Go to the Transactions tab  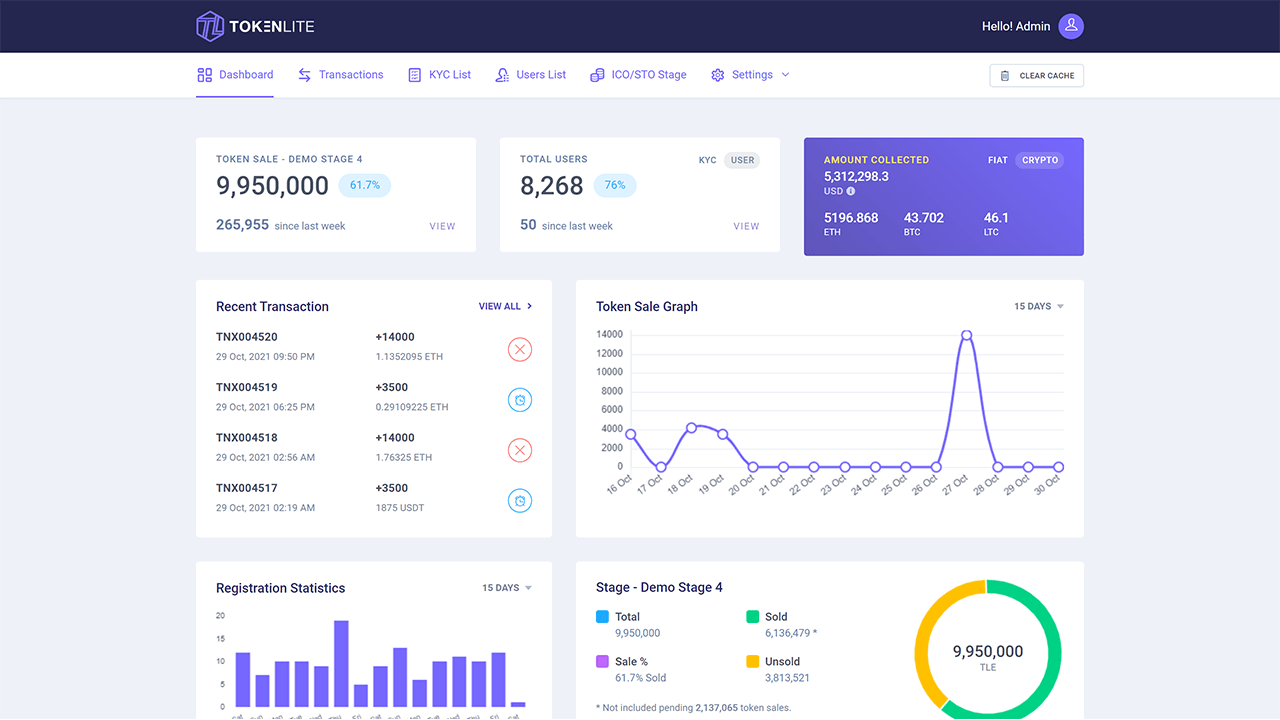[x=341, y=75]
